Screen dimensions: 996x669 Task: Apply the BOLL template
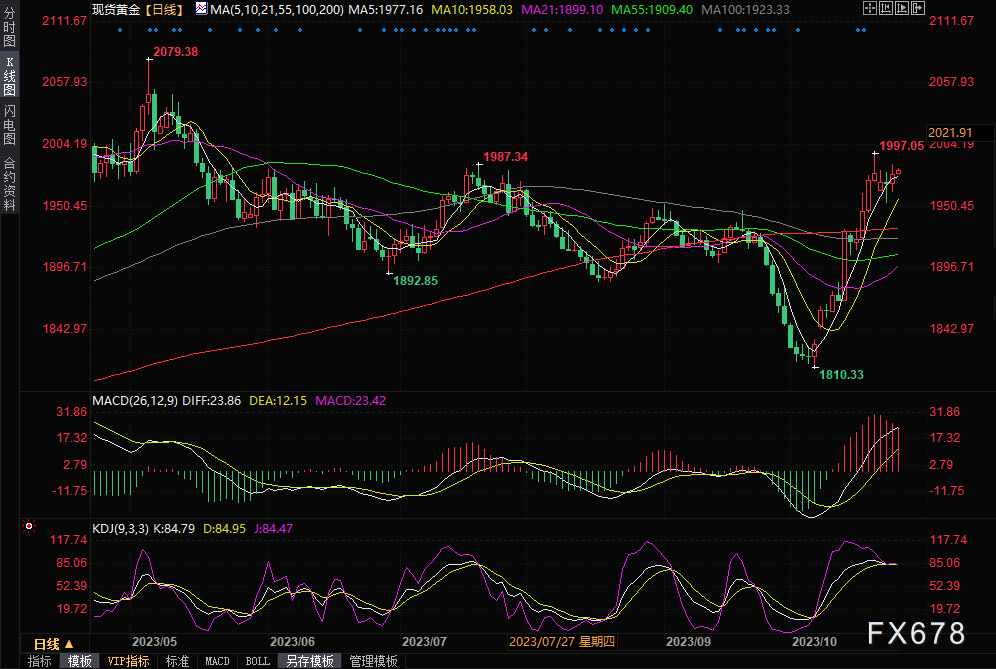coord(257,661)
